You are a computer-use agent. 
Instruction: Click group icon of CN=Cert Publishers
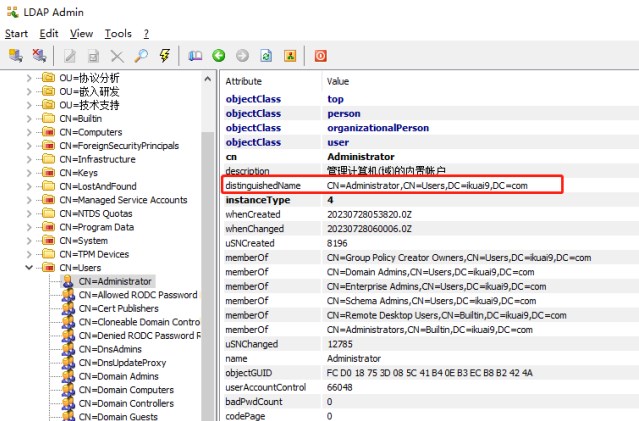(x=68, y=309)
